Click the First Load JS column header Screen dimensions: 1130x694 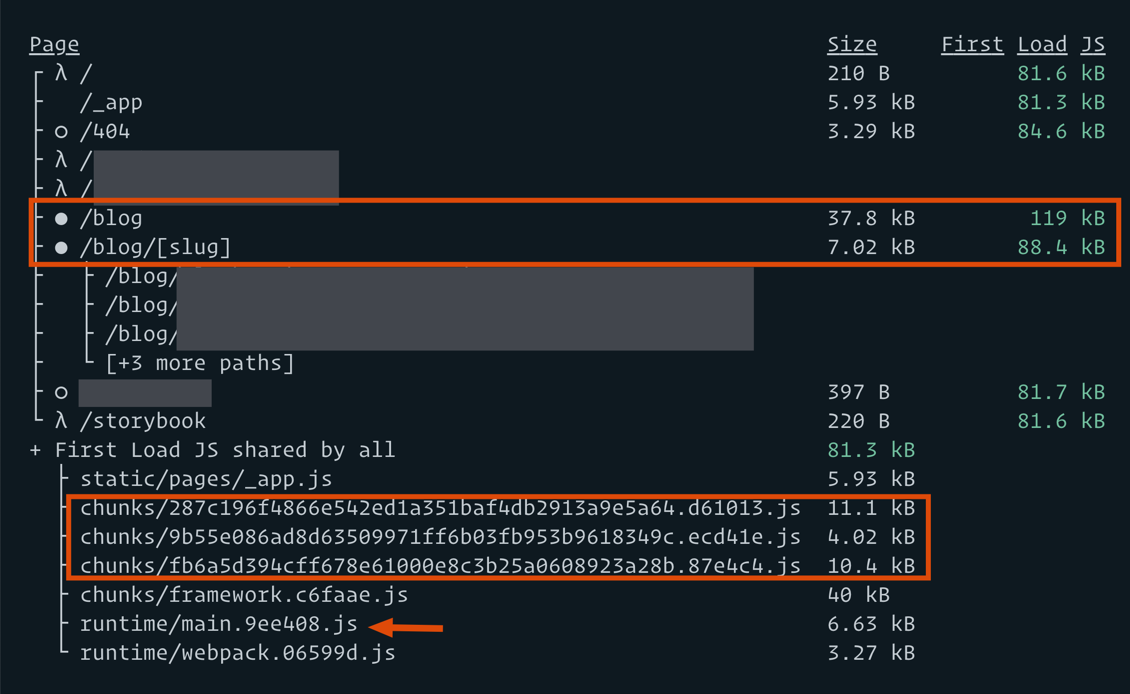pos(1022,44)
